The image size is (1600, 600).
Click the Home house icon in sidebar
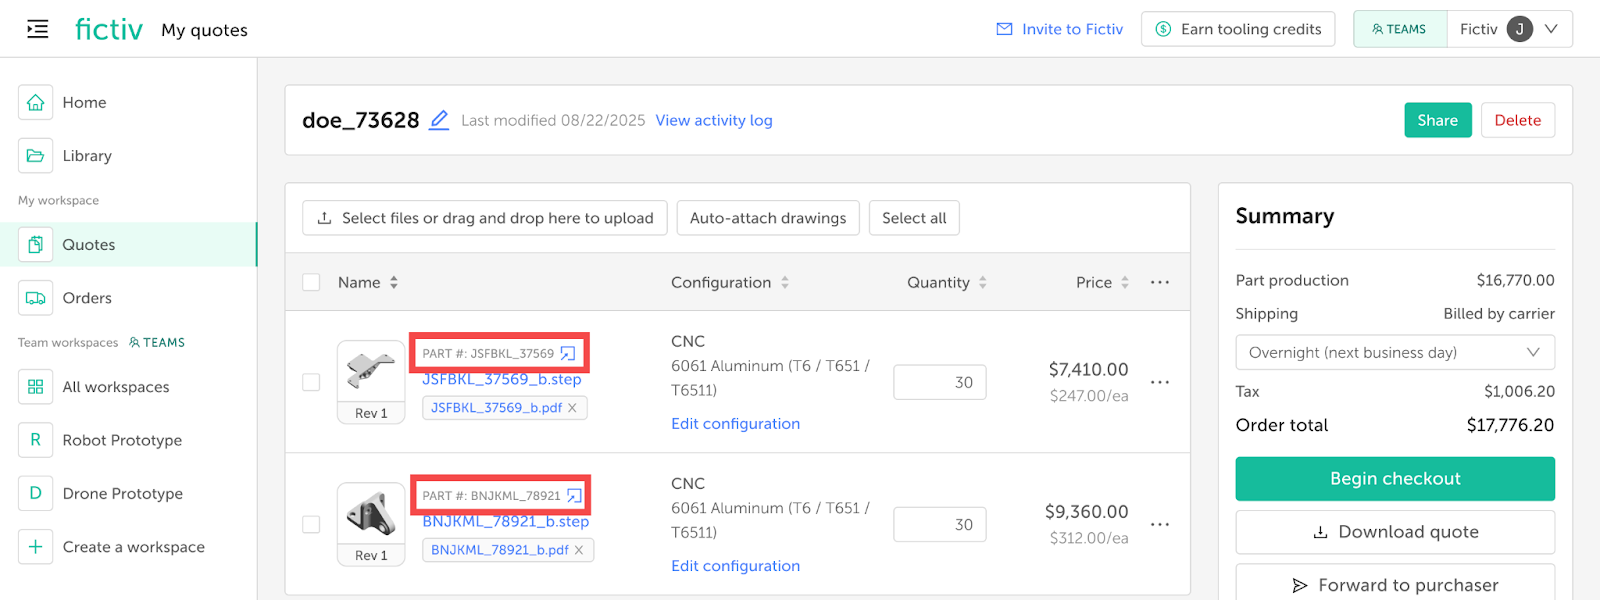pyautogui.click(x=35, y=102)
